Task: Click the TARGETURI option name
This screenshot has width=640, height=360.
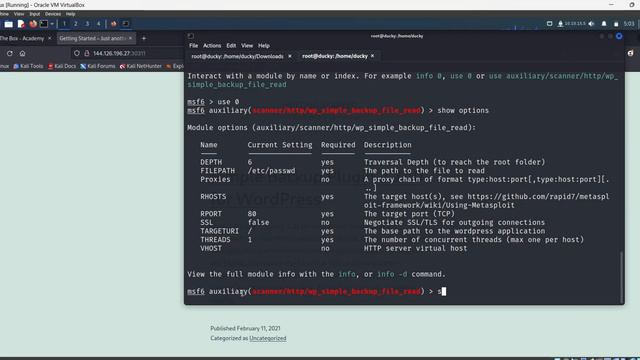Action: click(219, 231)
